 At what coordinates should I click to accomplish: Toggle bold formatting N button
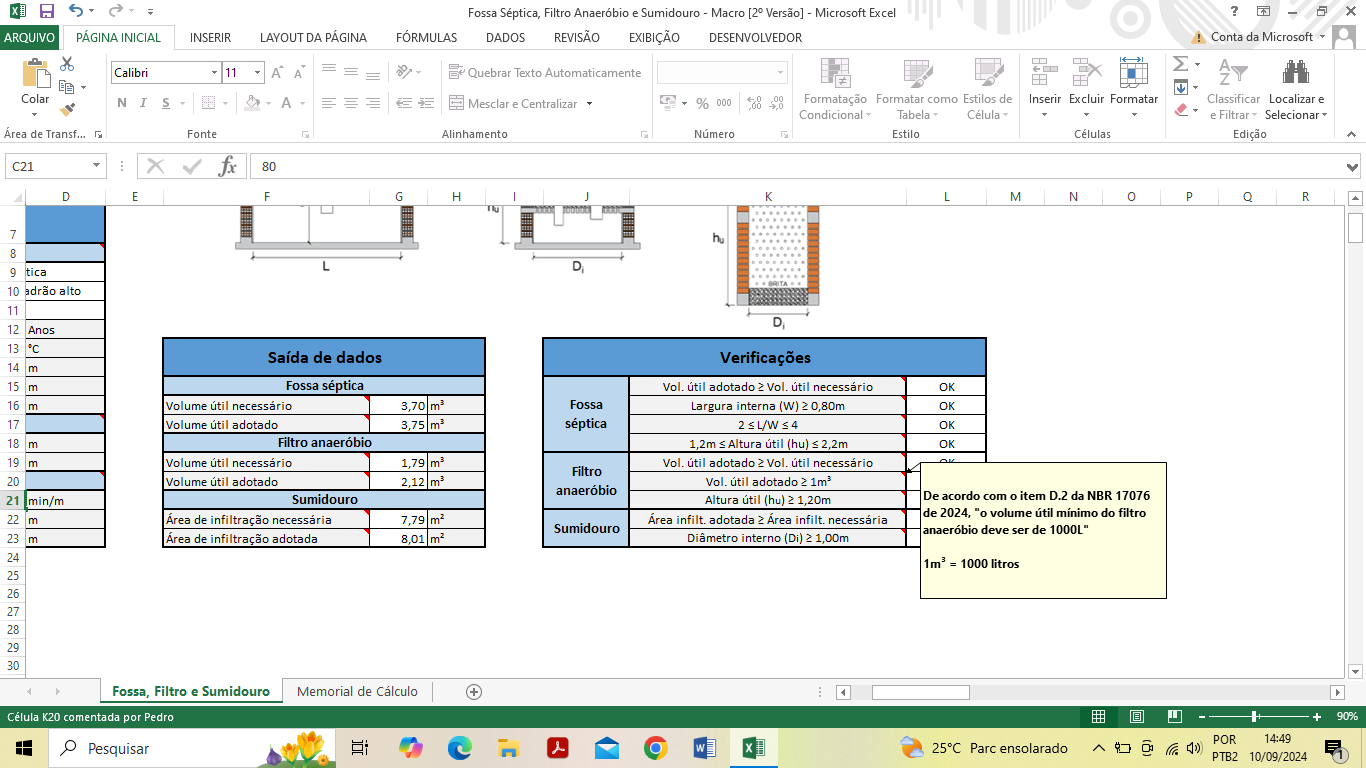(x=122, y=103)
